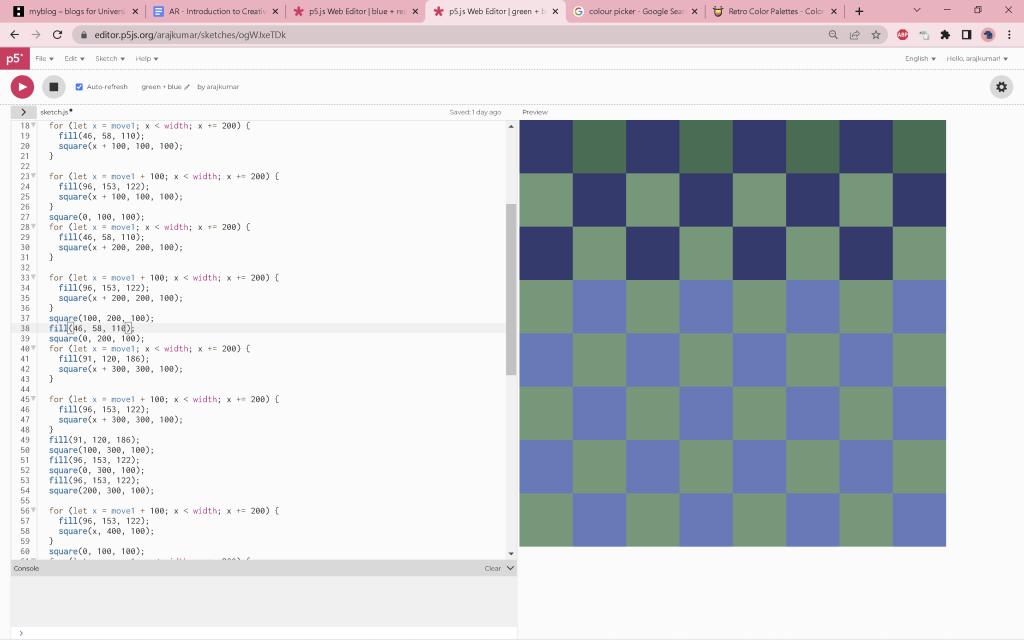
Task: Fold code at line 28
Action: click(x=33, y=227)
